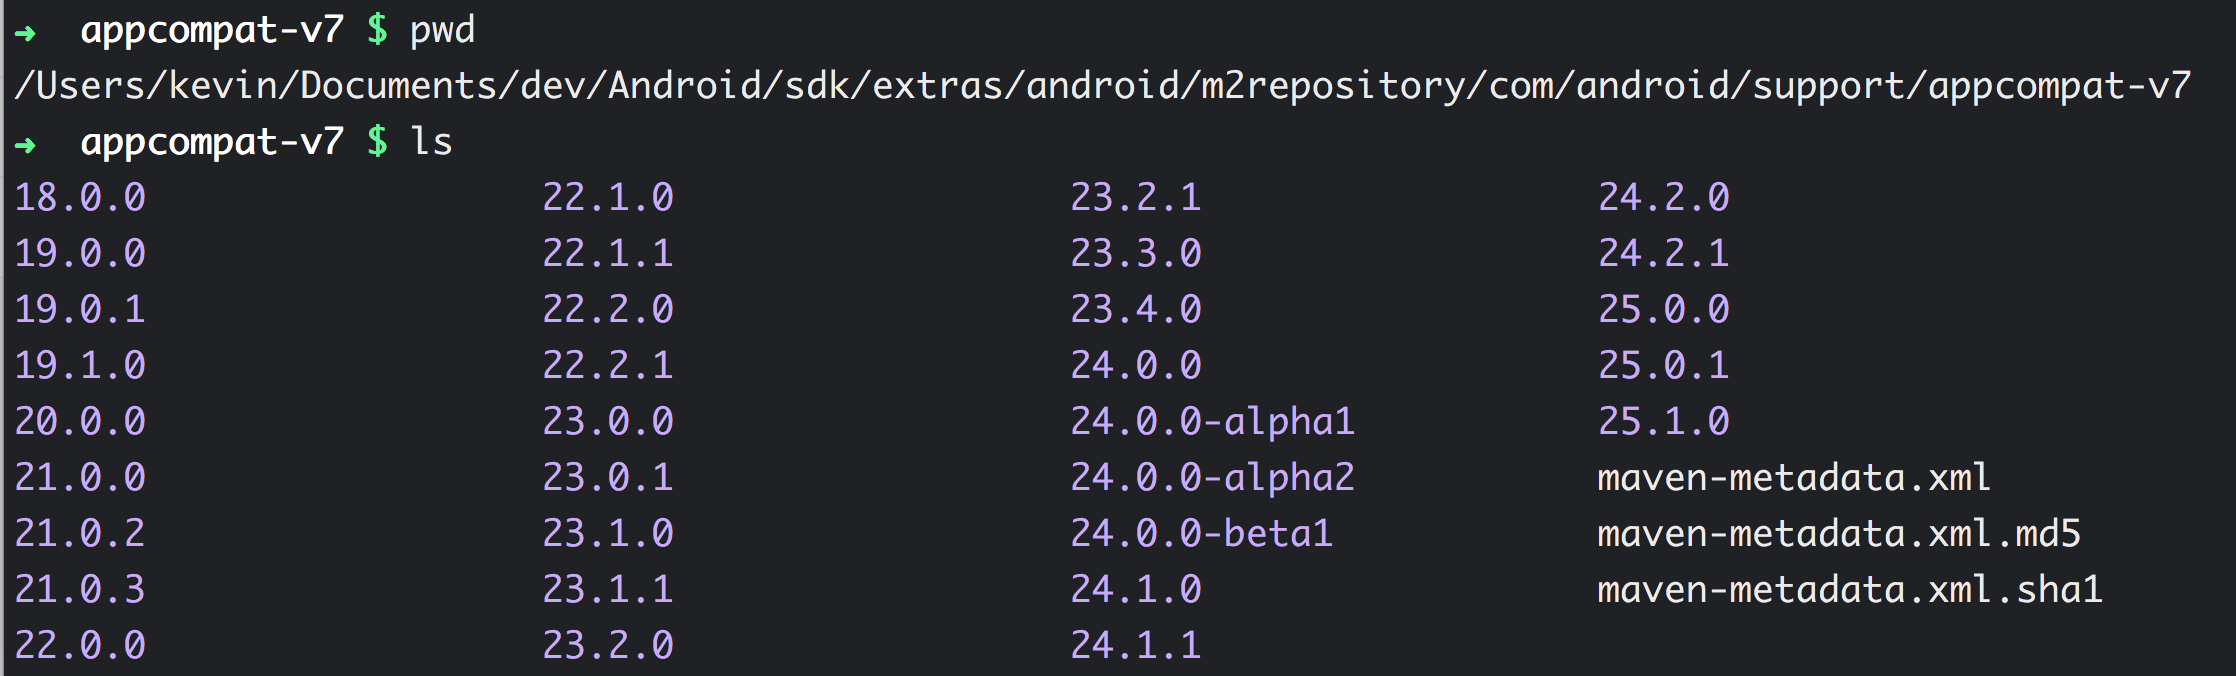Click the pwd command text
This screenshot has width=2236, height=676.
click(442, 32)
